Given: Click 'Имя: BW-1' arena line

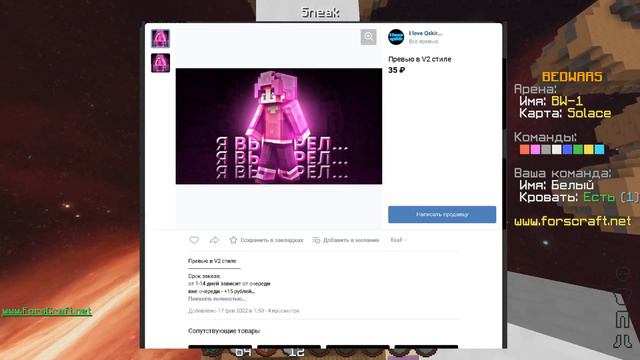Looking at the screenshot, I should [x=551, y=101].
